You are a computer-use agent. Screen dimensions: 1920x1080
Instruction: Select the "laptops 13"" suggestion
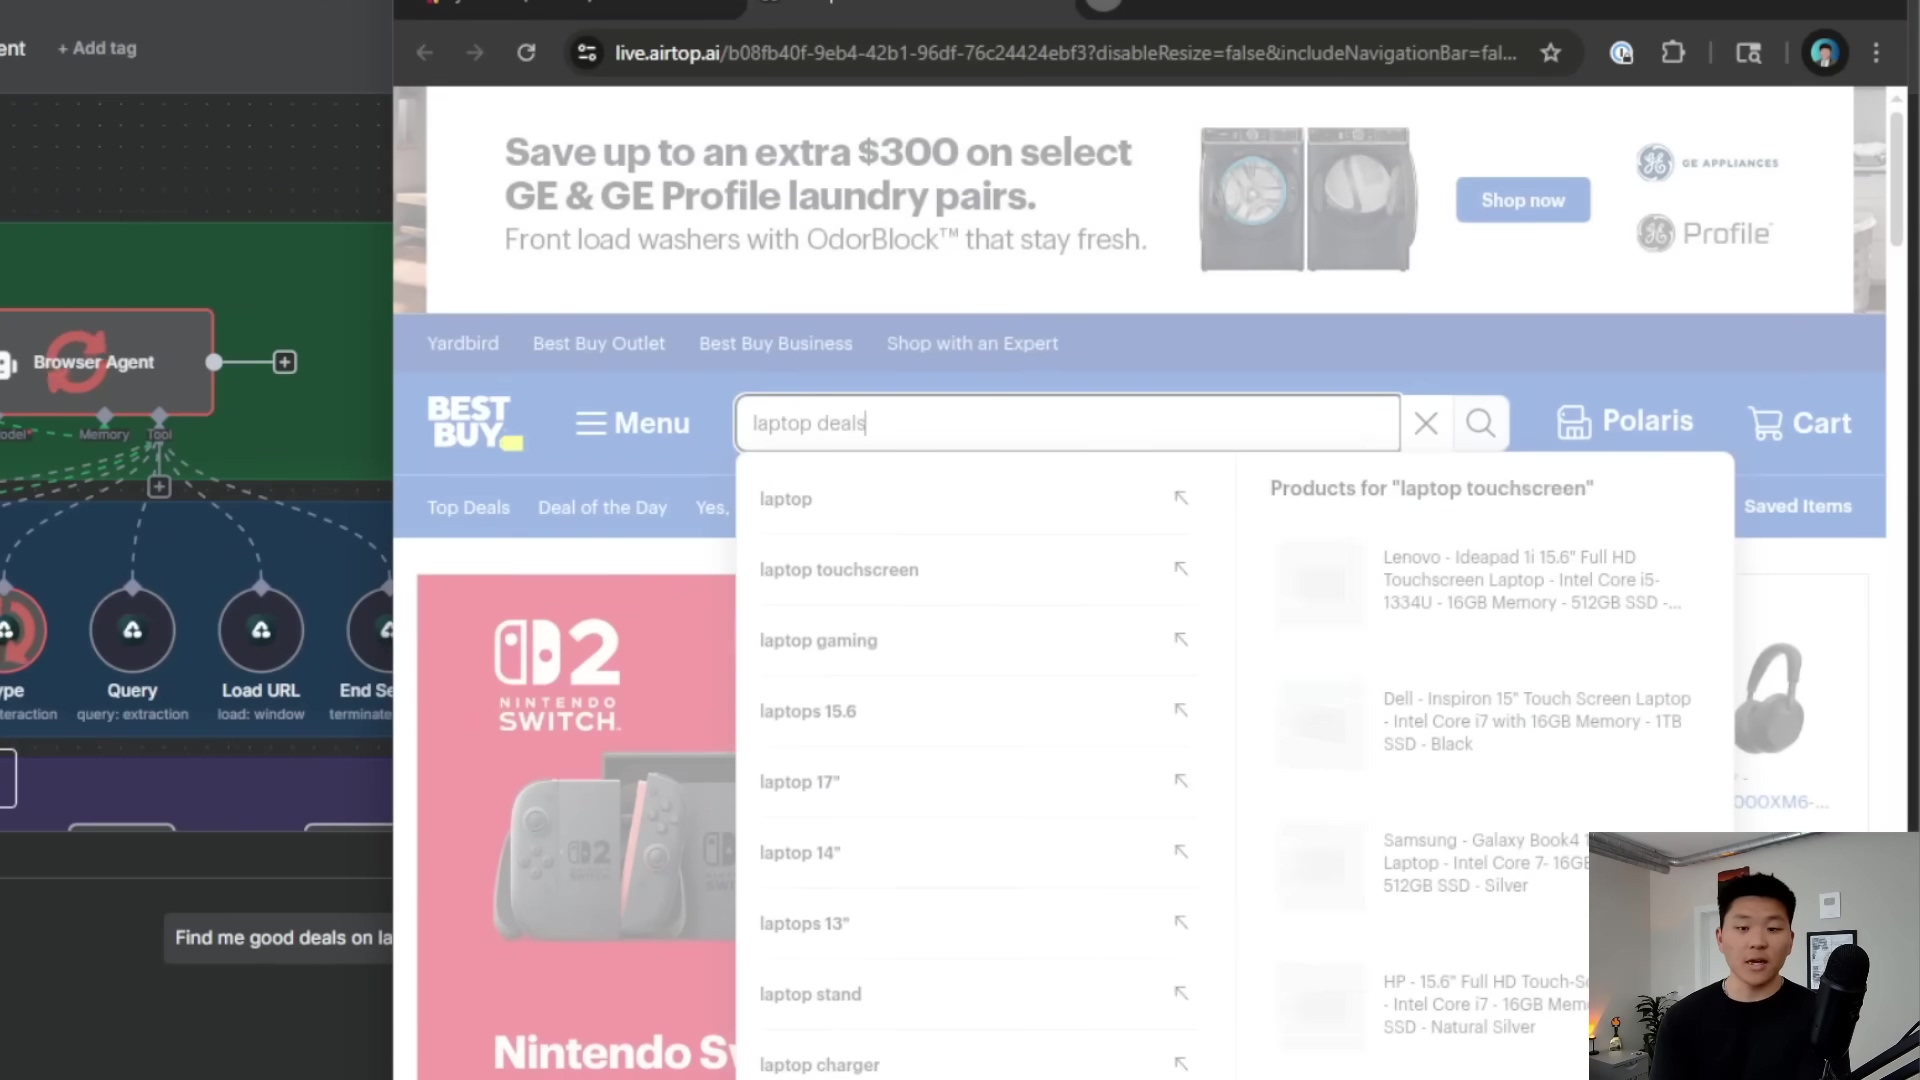coord(803,924)
